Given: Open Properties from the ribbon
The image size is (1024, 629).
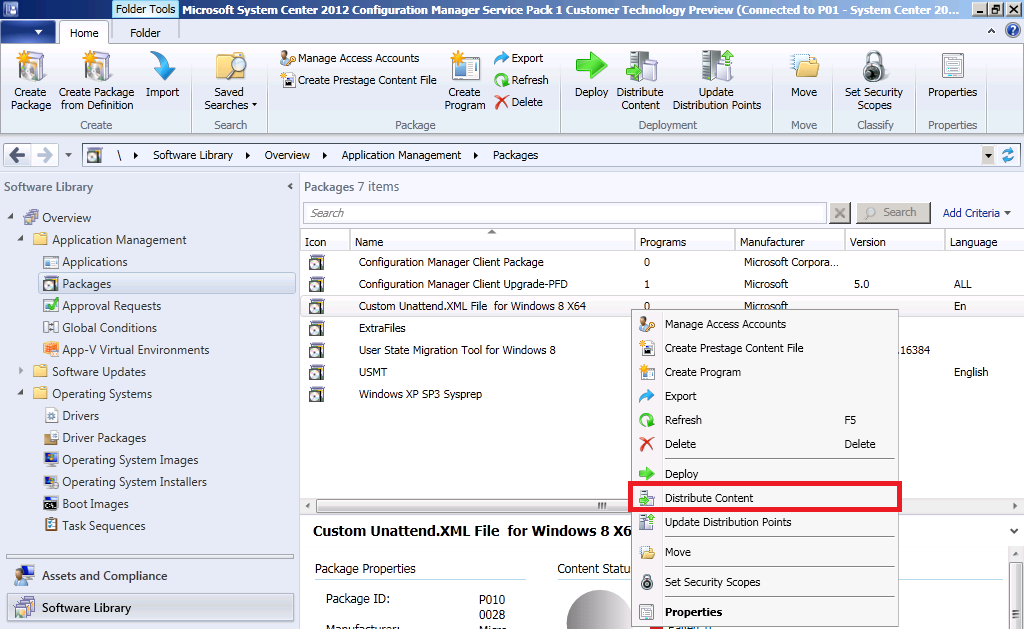Looking at the screenshot, I should click(952, 74).
